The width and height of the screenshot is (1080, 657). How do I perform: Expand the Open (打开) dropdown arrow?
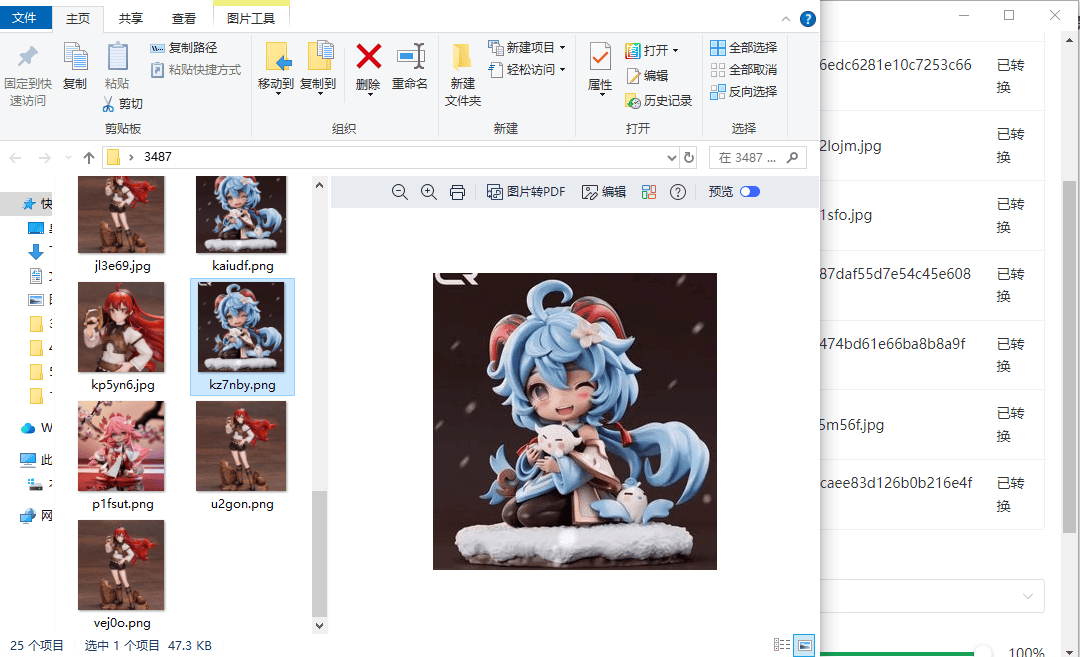coord(675,50)
